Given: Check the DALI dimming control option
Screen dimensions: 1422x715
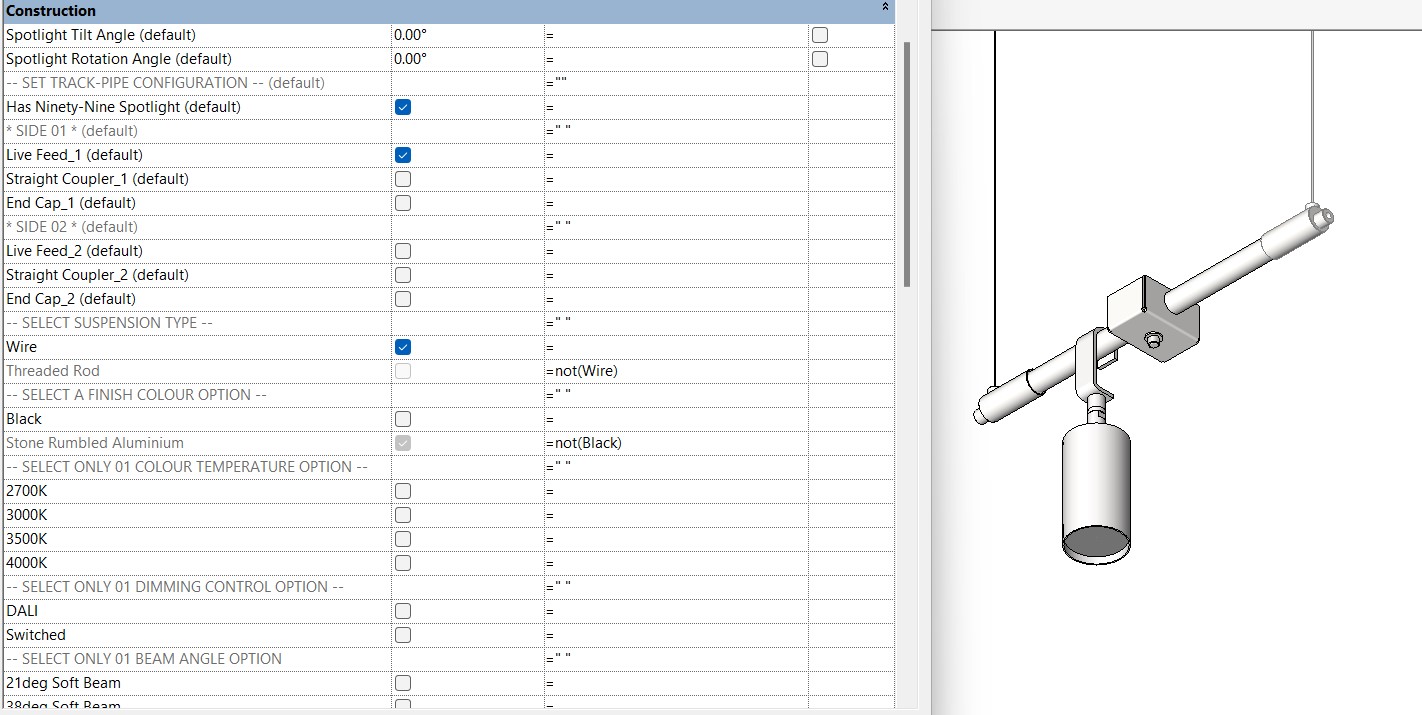Looking at the screenshot, I should (402, 611).
